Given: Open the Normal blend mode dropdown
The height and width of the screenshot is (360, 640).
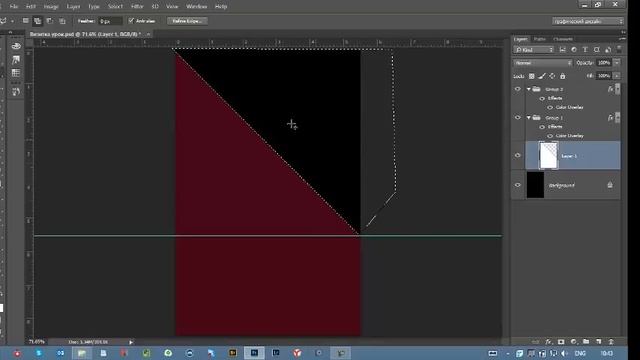Looking at the screenshot, I should [542, 63].
